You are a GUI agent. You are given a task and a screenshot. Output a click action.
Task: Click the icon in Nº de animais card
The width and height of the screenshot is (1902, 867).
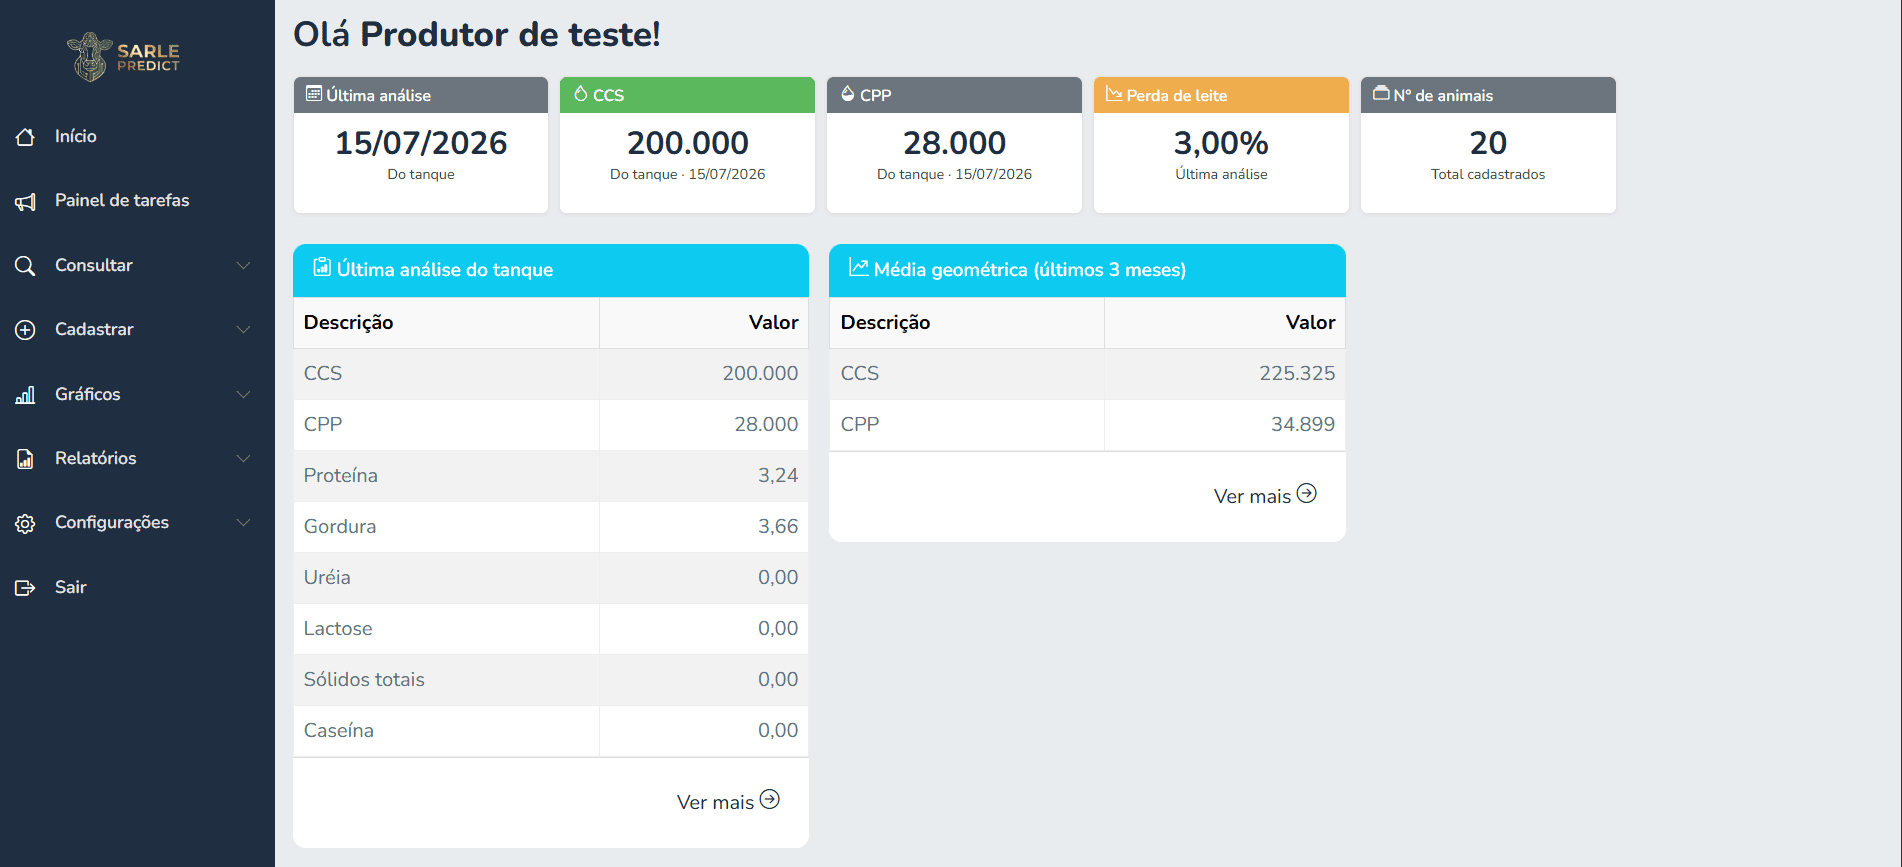click(x=1381, y=94)
